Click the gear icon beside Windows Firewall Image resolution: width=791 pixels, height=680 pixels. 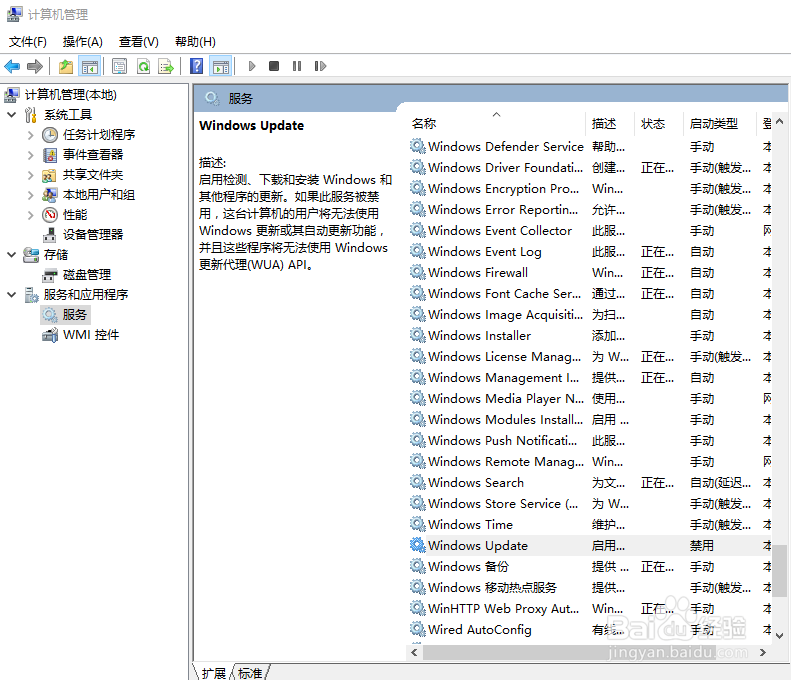click(x=417, y=272)
